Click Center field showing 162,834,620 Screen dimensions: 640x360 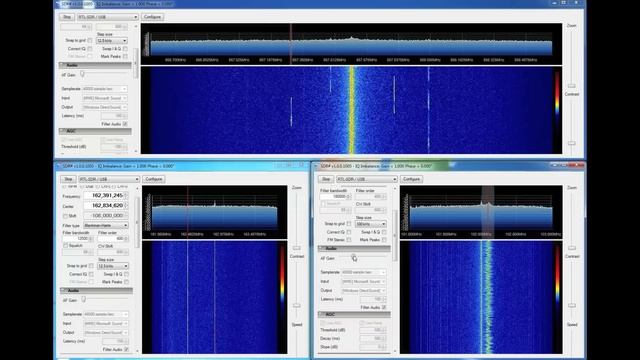click(x=106, y=206)
